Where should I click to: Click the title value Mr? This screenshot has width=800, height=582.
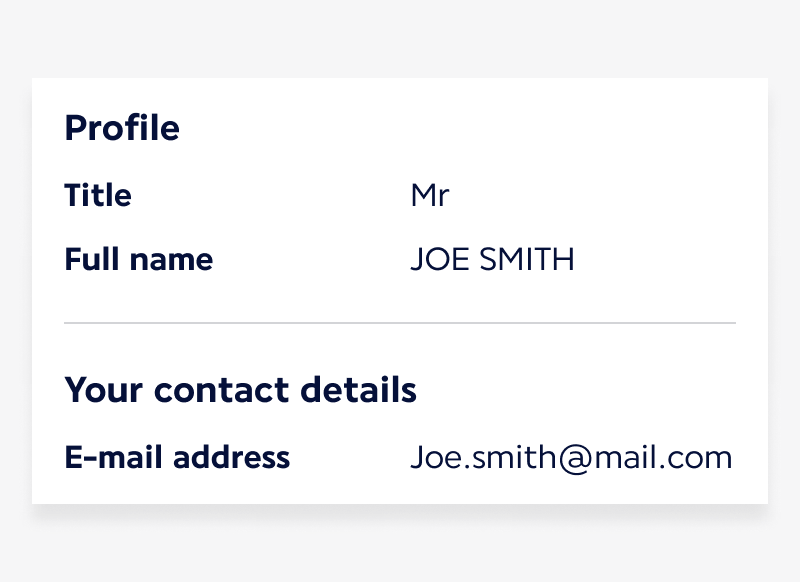pyautogui.click(x=429, y=195)
